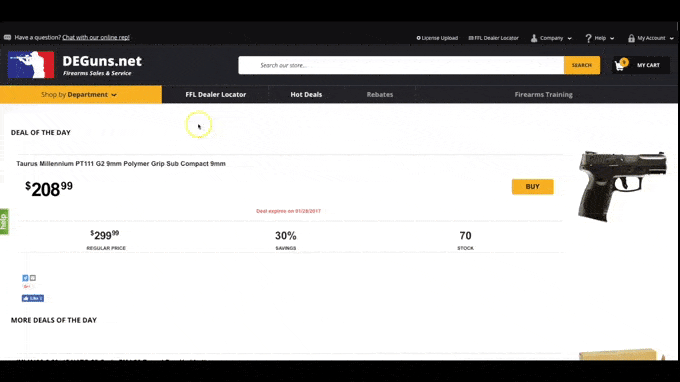Viewport: 680px width, 382px height.
Task: Click the License Upload link
Action: click(437, 38)
